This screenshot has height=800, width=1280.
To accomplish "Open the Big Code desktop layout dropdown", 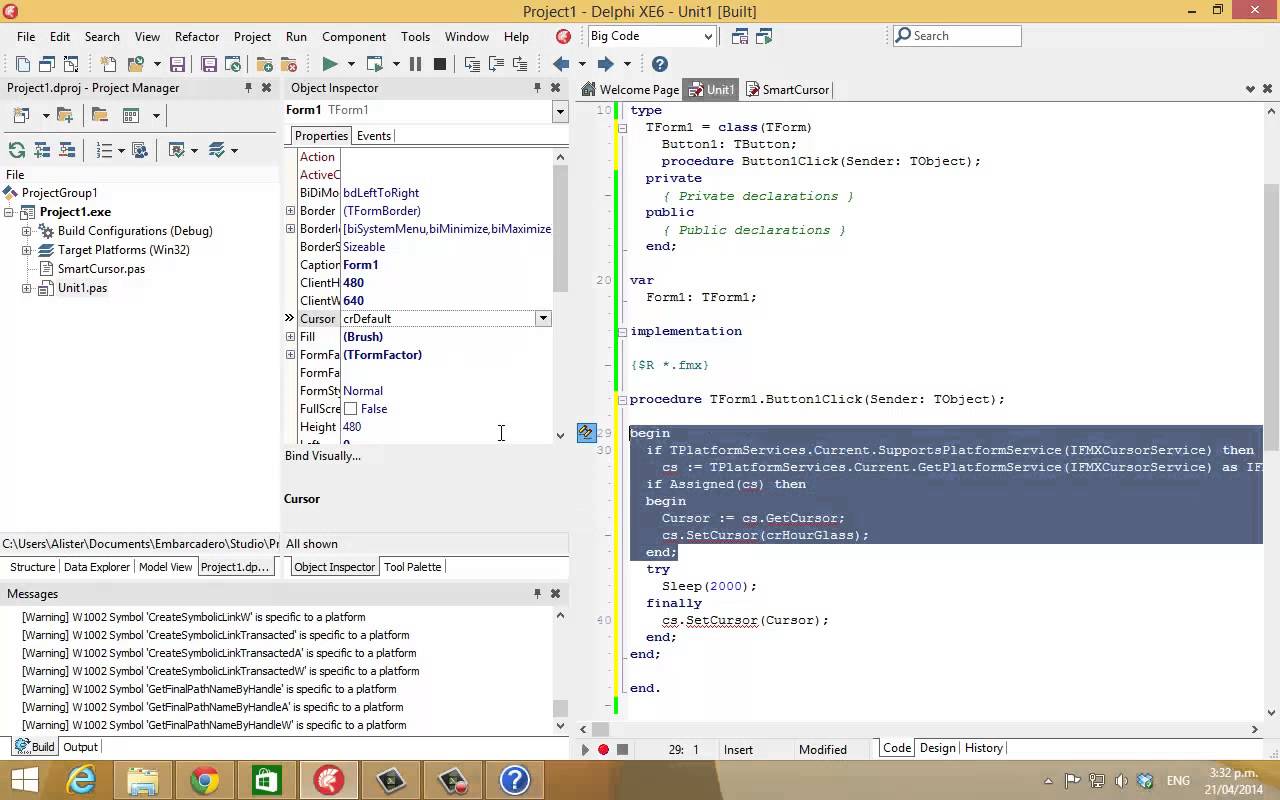I will click(710, 36).
